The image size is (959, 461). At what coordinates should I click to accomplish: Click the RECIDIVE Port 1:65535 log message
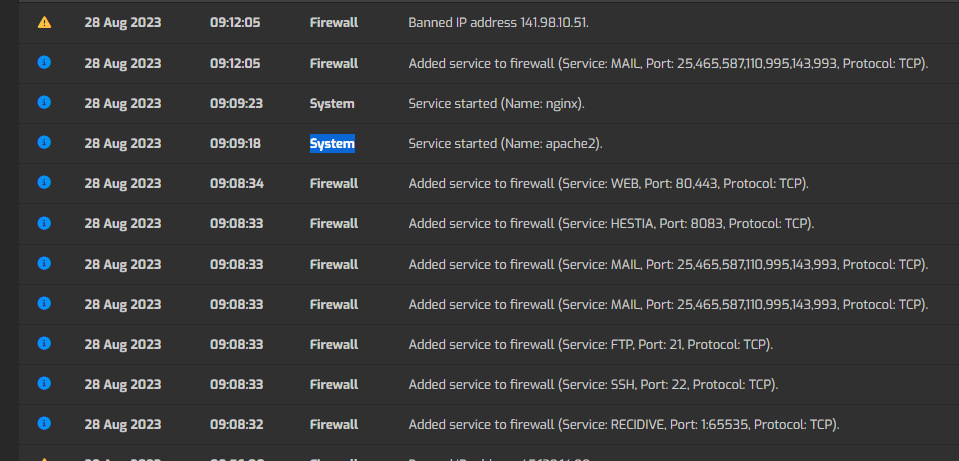(624, 424)
